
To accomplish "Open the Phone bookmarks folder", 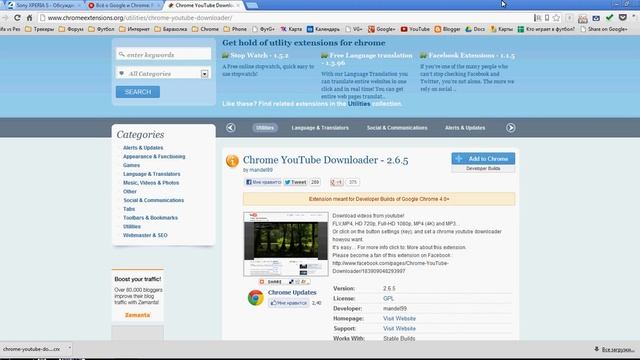I will pos(235,29).
